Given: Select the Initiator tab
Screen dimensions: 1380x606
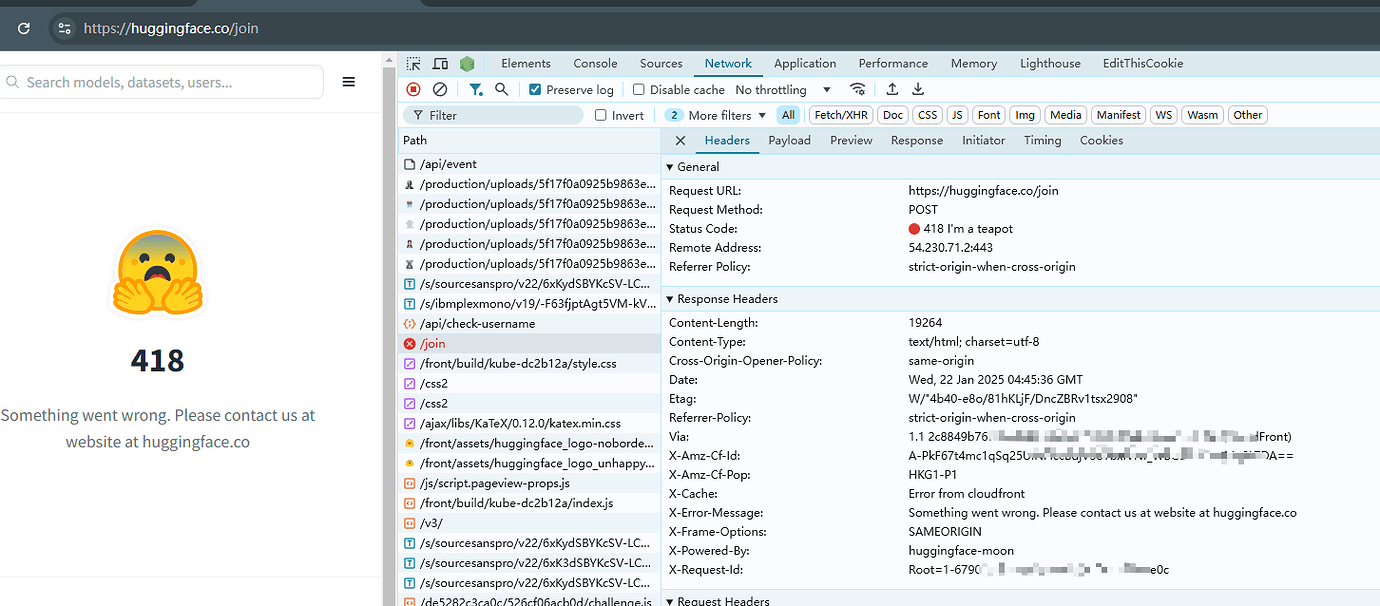Looking at the screenshot, I should tap(984, 141).
